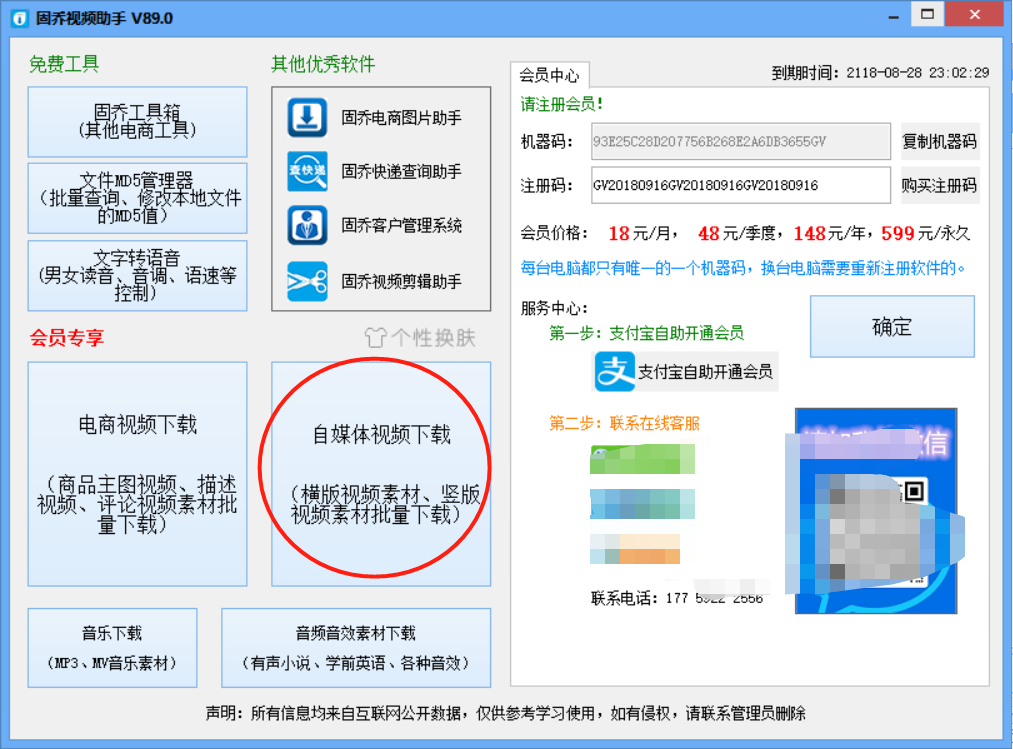Viewport: 1013px width, 749px height.
Task: Open 音乐下载 for MP3 and MV downloads
Action: pyautogui.click(x=112, y=645)
